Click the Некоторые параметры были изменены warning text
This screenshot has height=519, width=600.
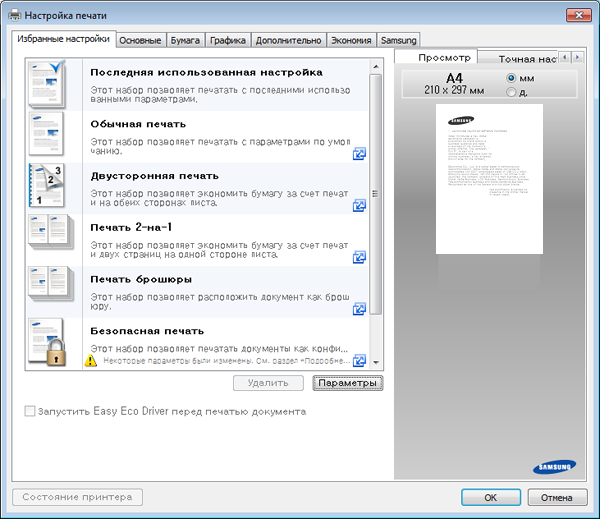pyautogui.click(x=227, y=361)
